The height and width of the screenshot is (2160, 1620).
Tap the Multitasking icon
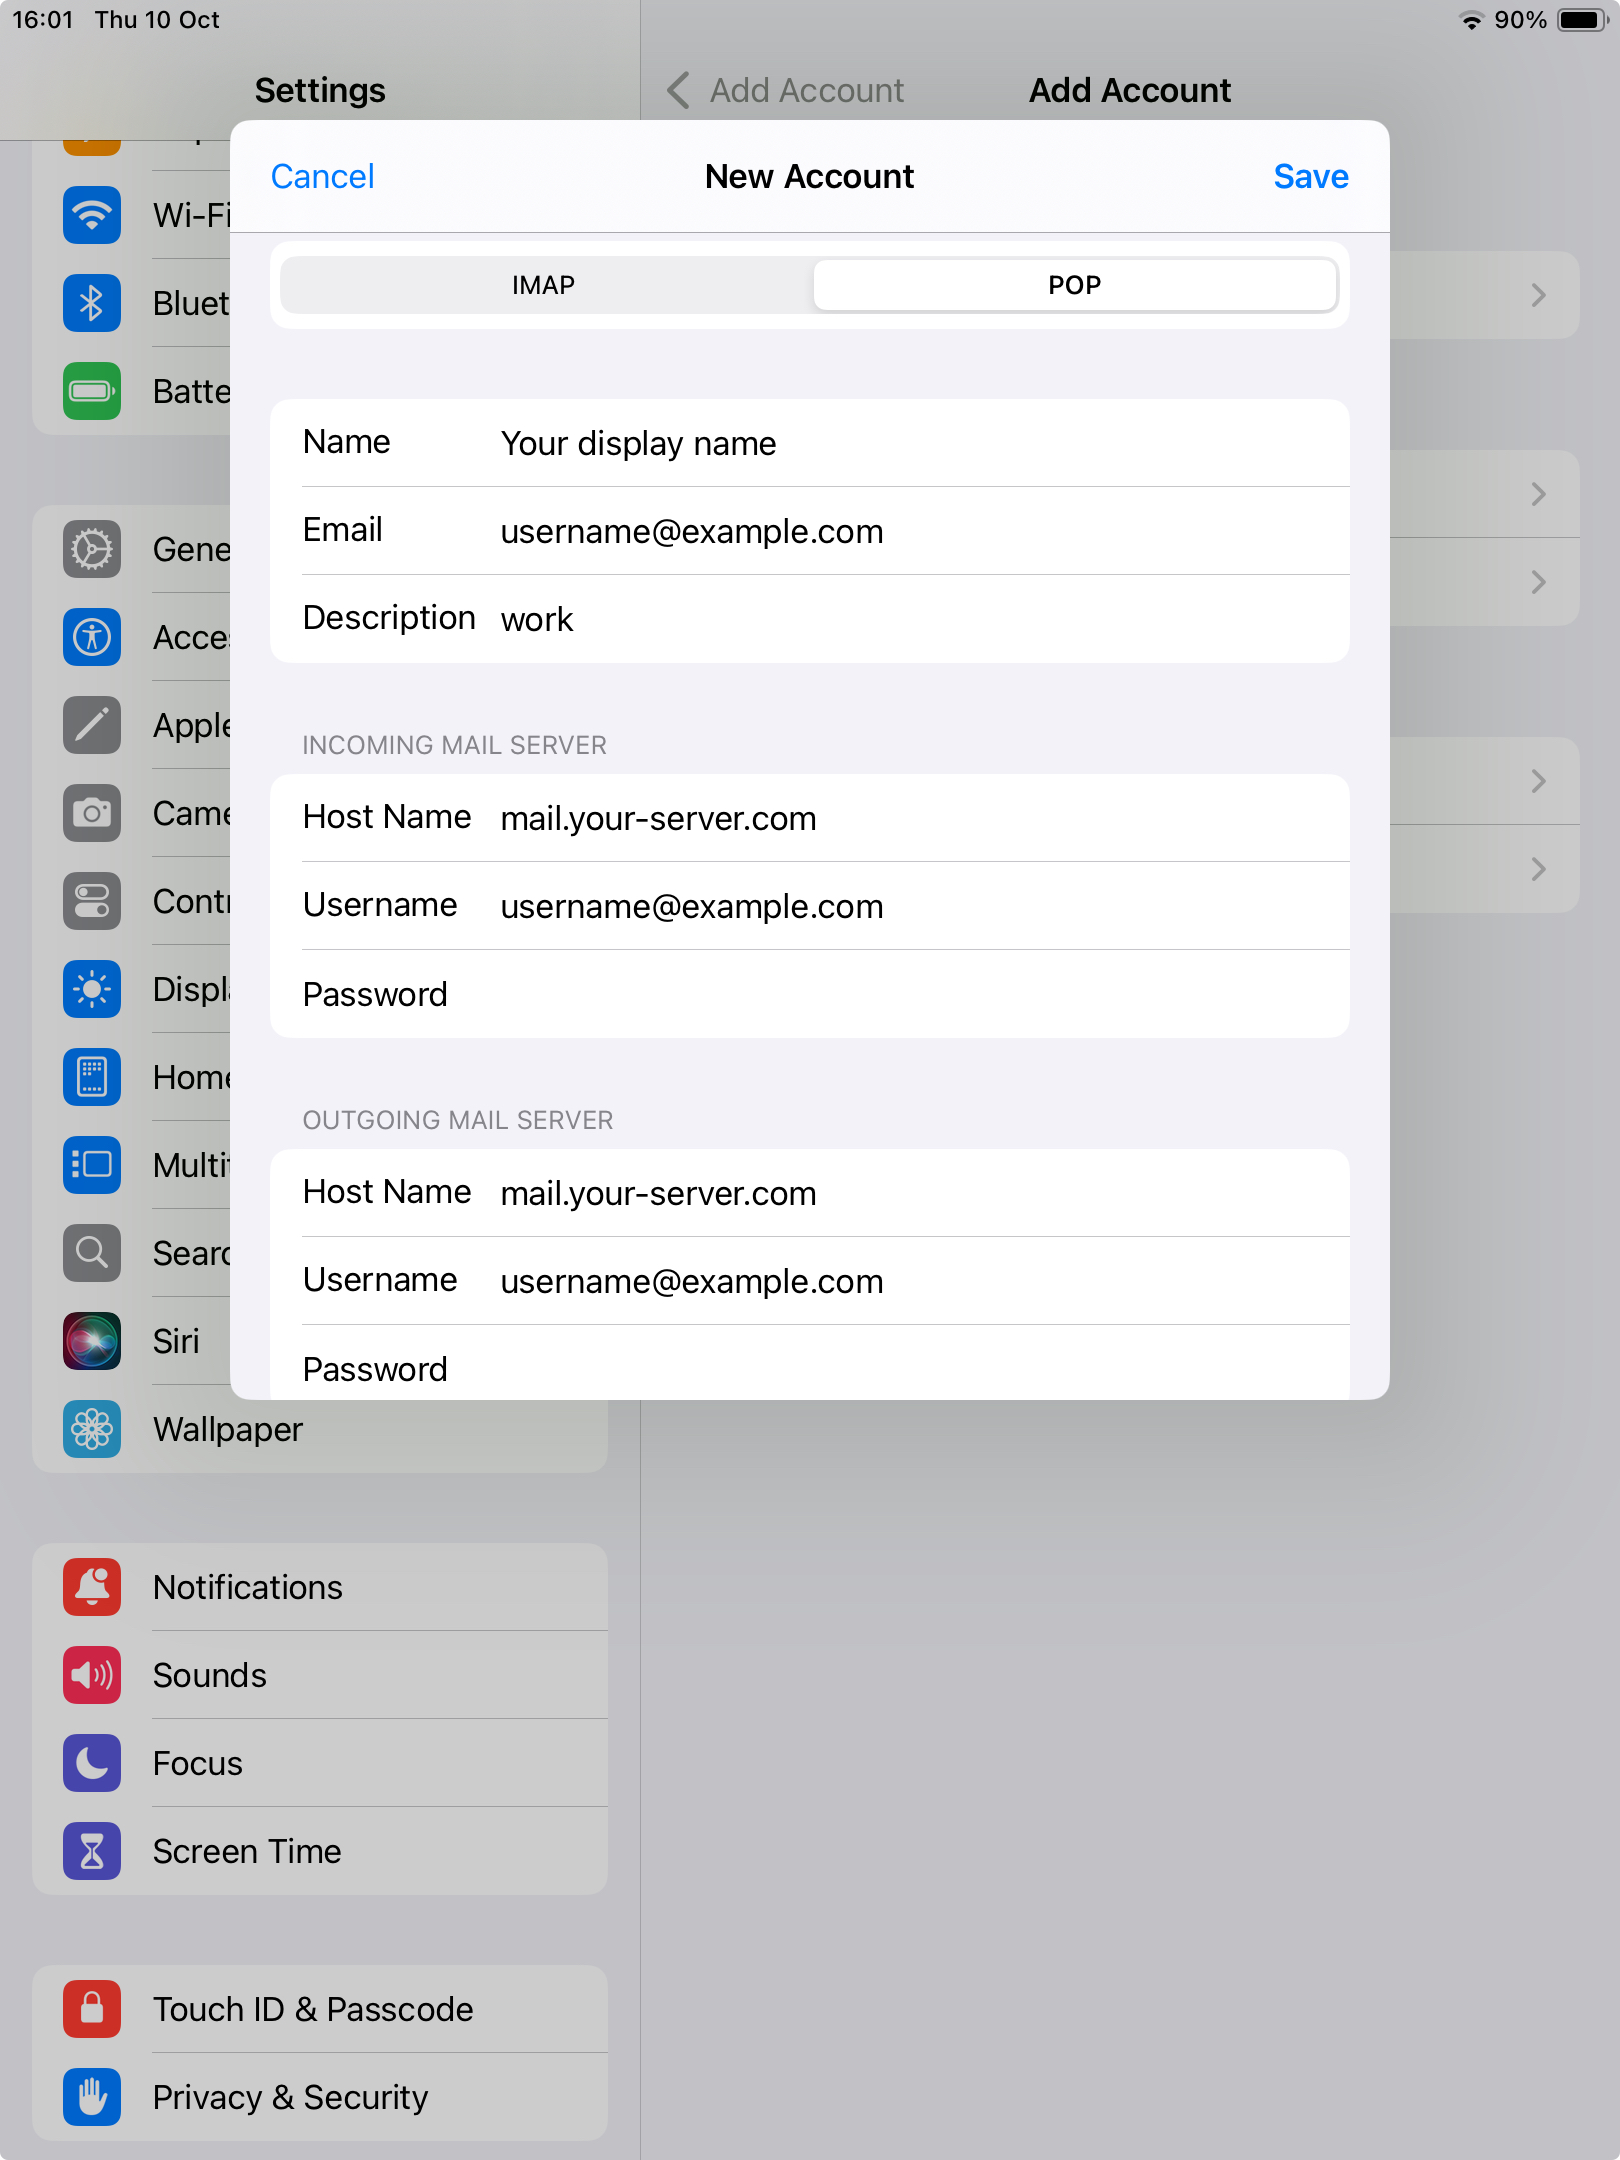92,1165
